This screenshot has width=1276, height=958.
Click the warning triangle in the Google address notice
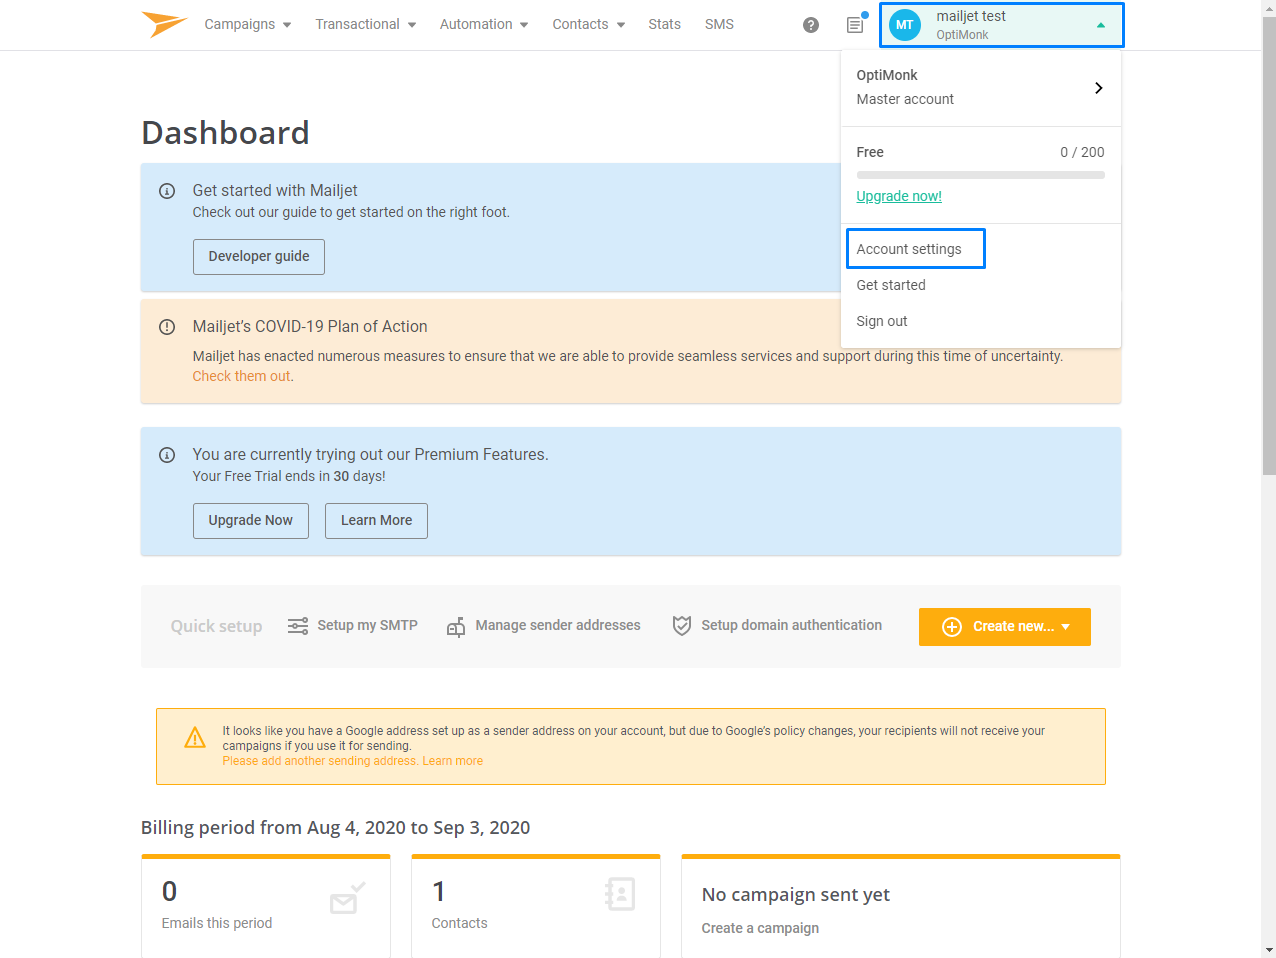click(195, 738)
